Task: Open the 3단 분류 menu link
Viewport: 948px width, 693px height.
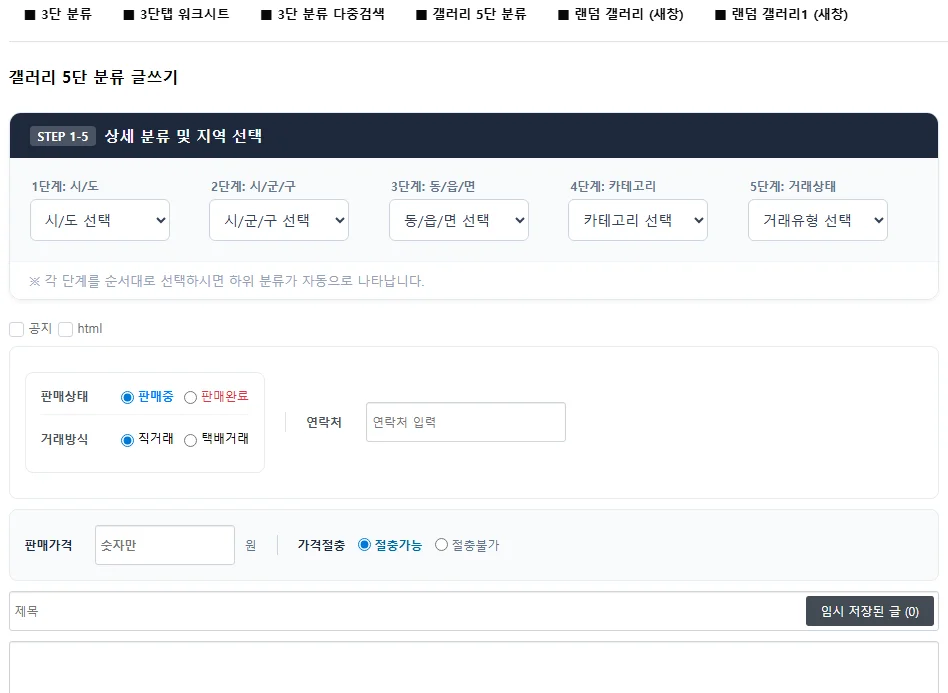Action: click(x=59, y=14)
